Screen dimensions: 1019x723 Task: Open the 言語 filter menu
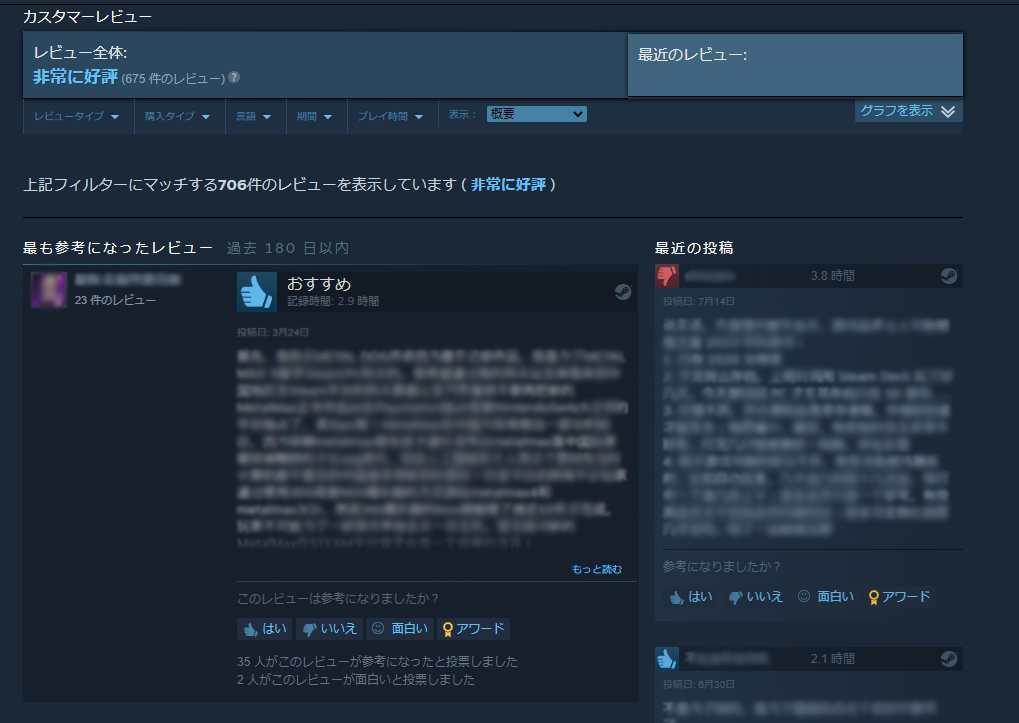point(255,116)
